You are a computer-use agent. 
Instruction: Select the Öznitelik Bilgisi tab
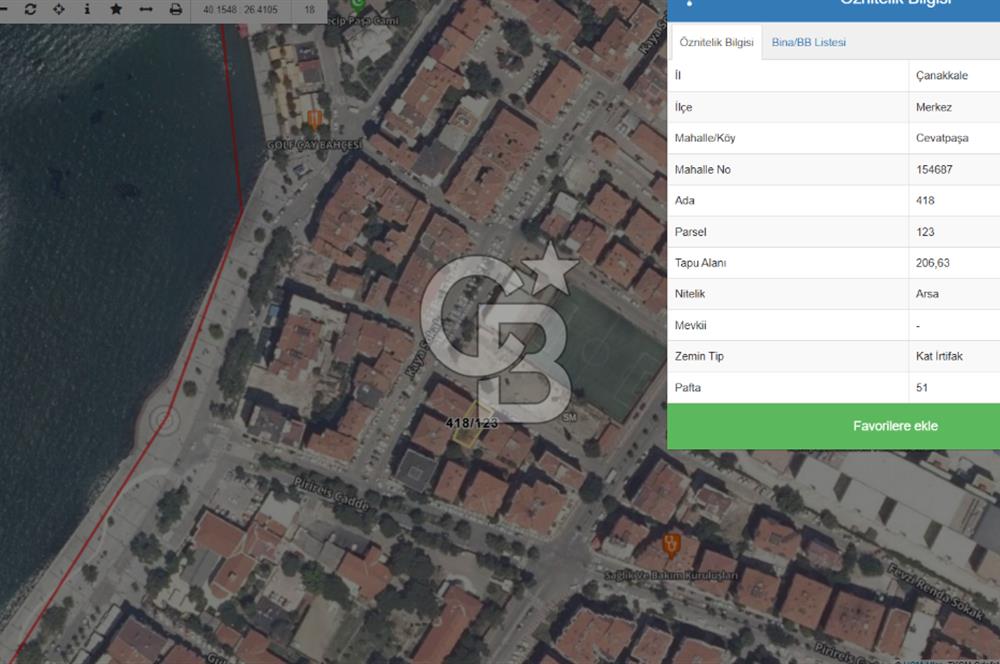pos(716,42)
